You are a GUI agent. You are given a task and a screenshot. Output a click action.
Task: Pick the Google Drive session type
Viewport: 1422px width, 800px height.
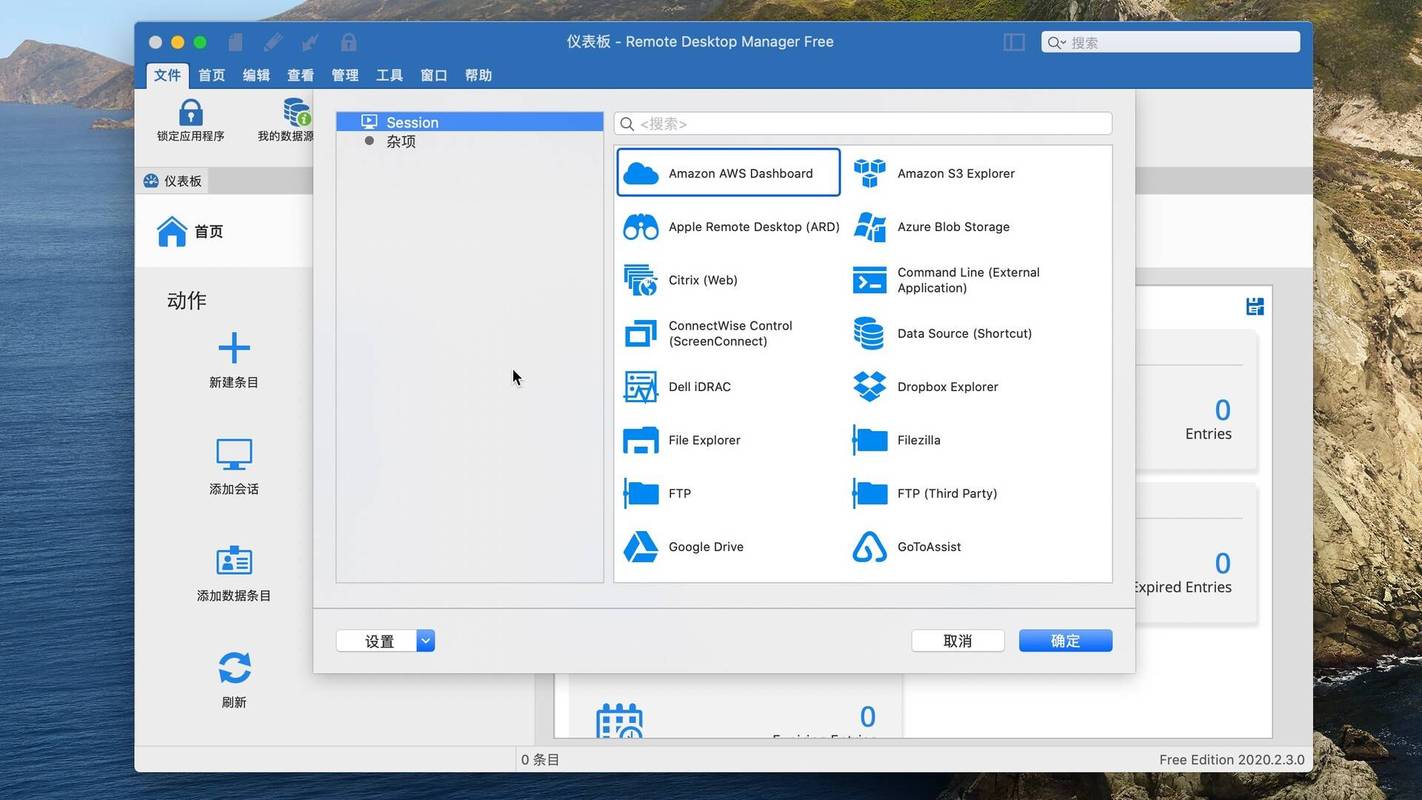(706, 547)
